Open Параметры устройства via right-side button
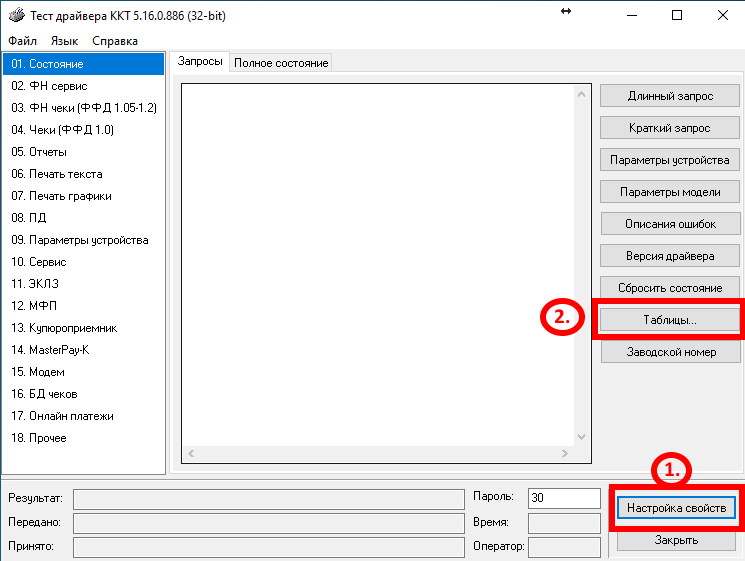 click(x=669, y=160)
